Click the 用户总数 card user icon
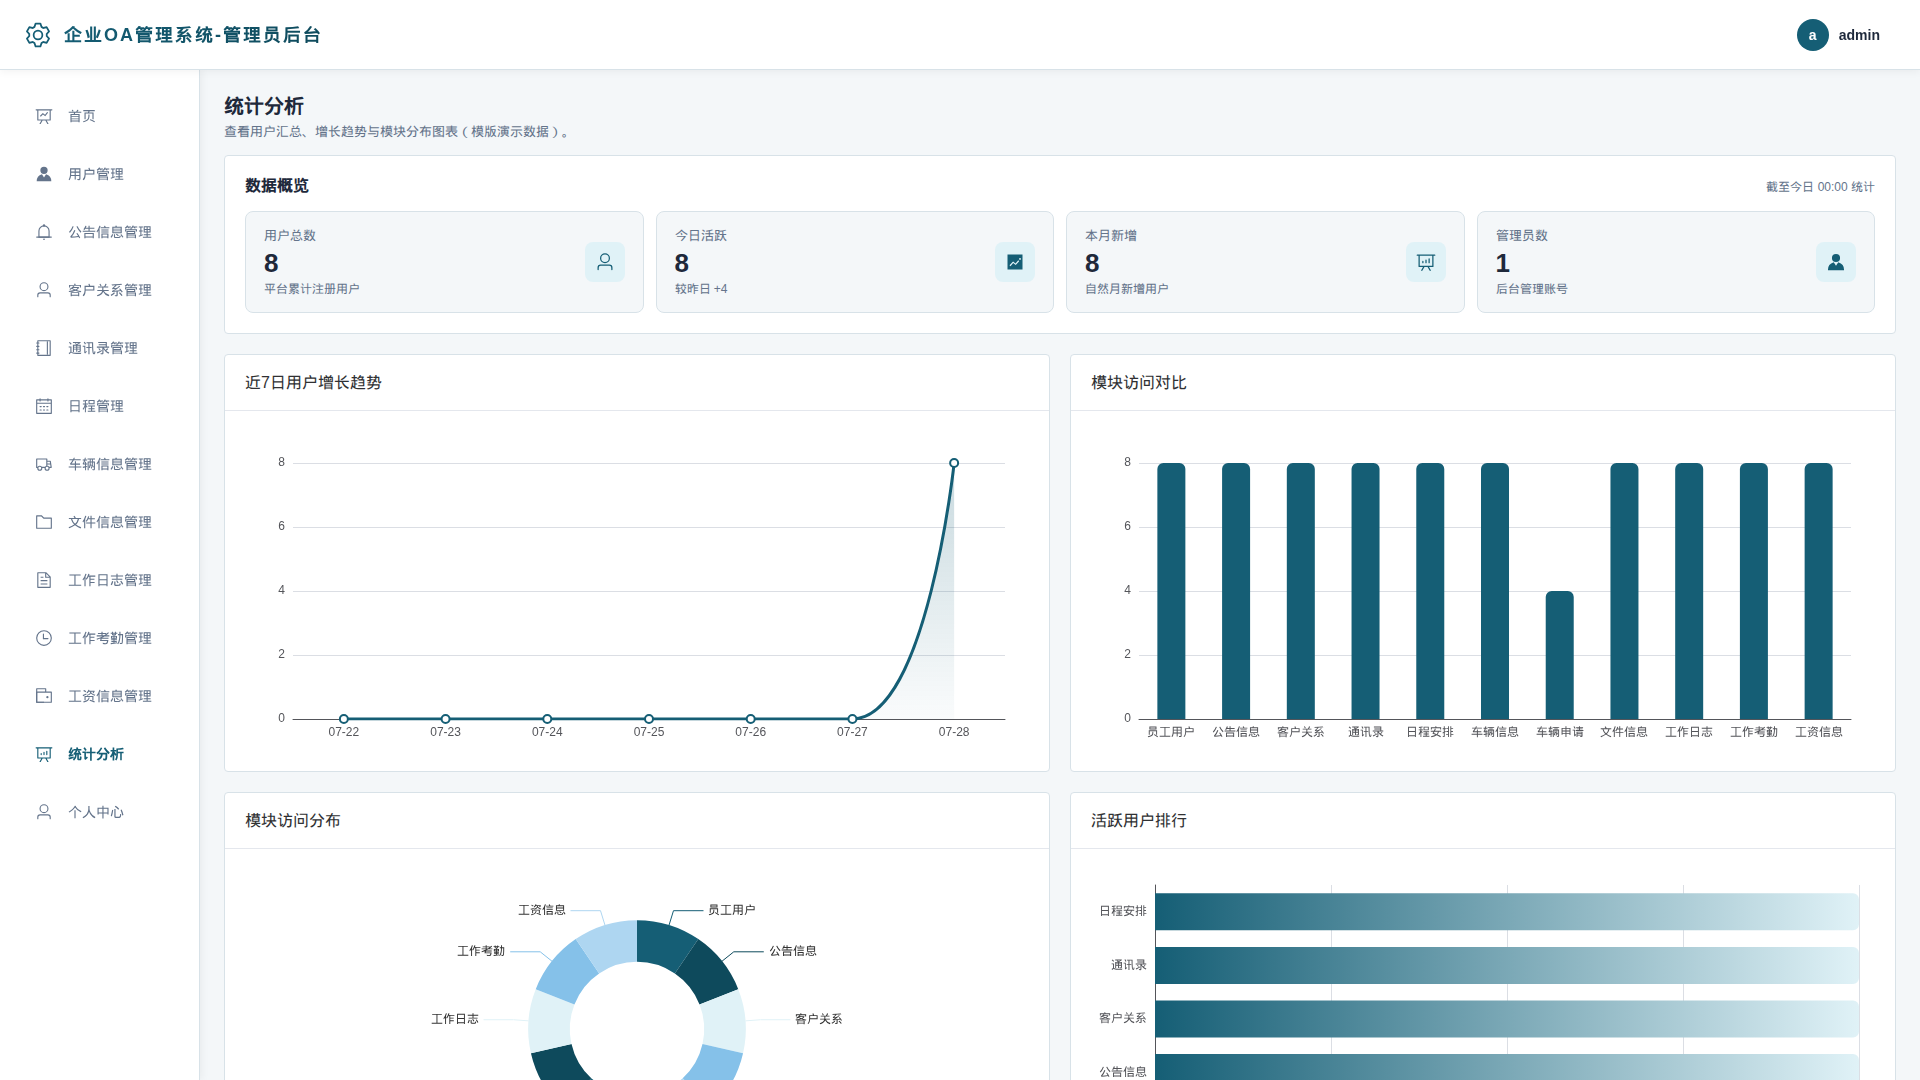The width and height of the screenshot is (1920, 1080). (605, 262)
